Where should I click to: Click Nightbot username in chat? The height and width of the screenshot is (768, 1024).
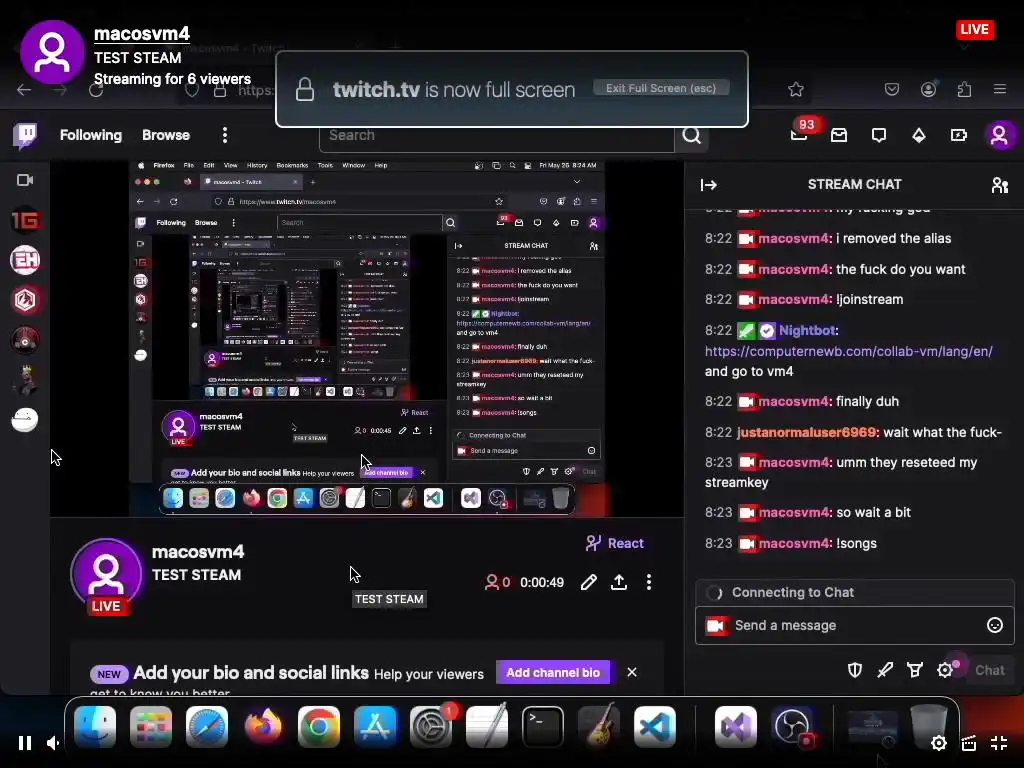point(808,330)
